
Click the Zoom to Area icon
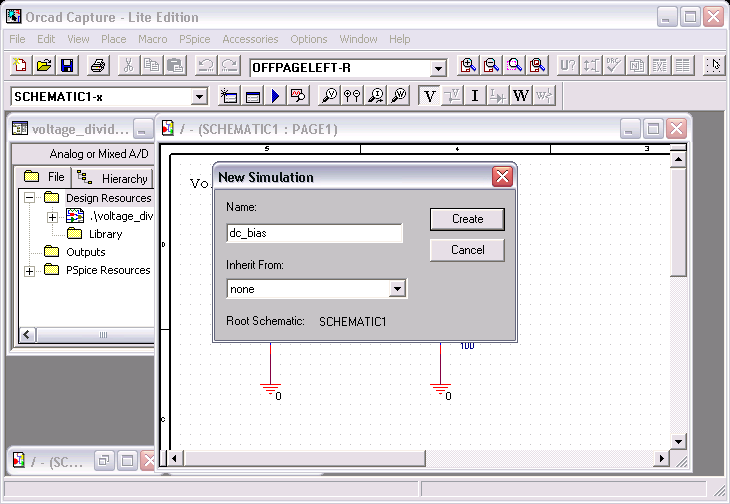coord(514,66)
